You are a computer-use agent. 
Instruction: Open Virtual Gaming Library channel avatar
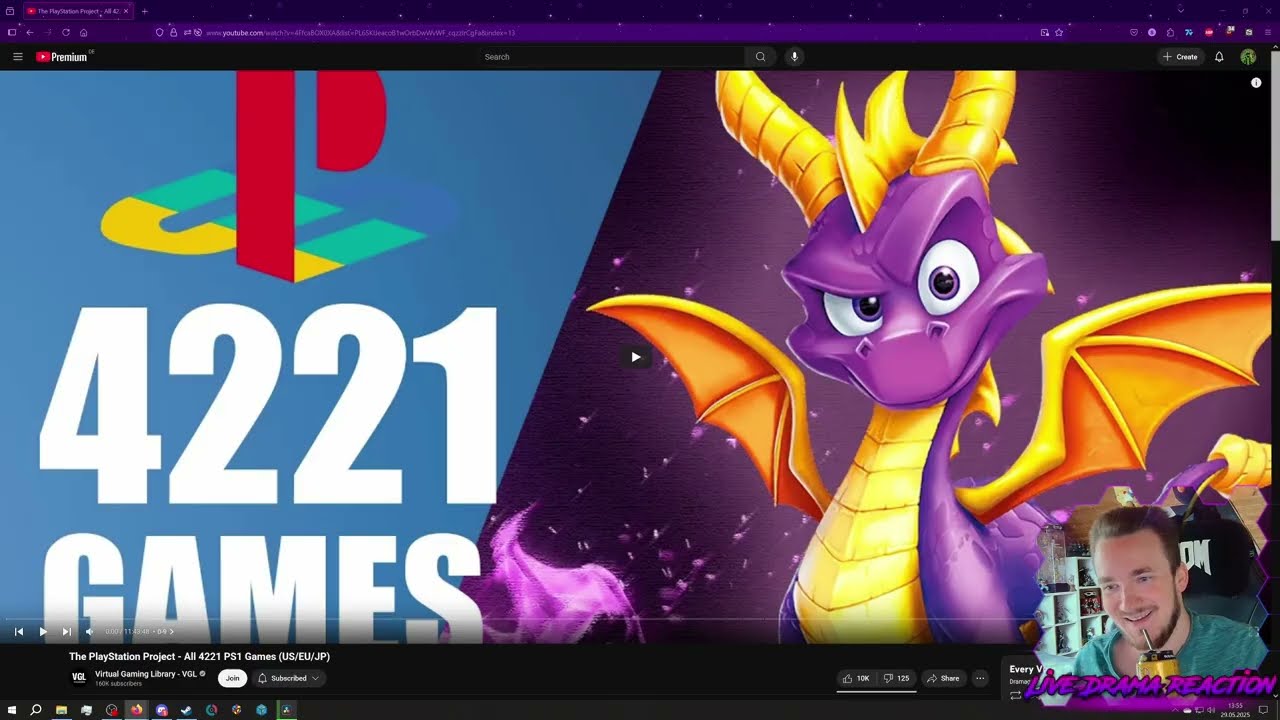[79, 678]
